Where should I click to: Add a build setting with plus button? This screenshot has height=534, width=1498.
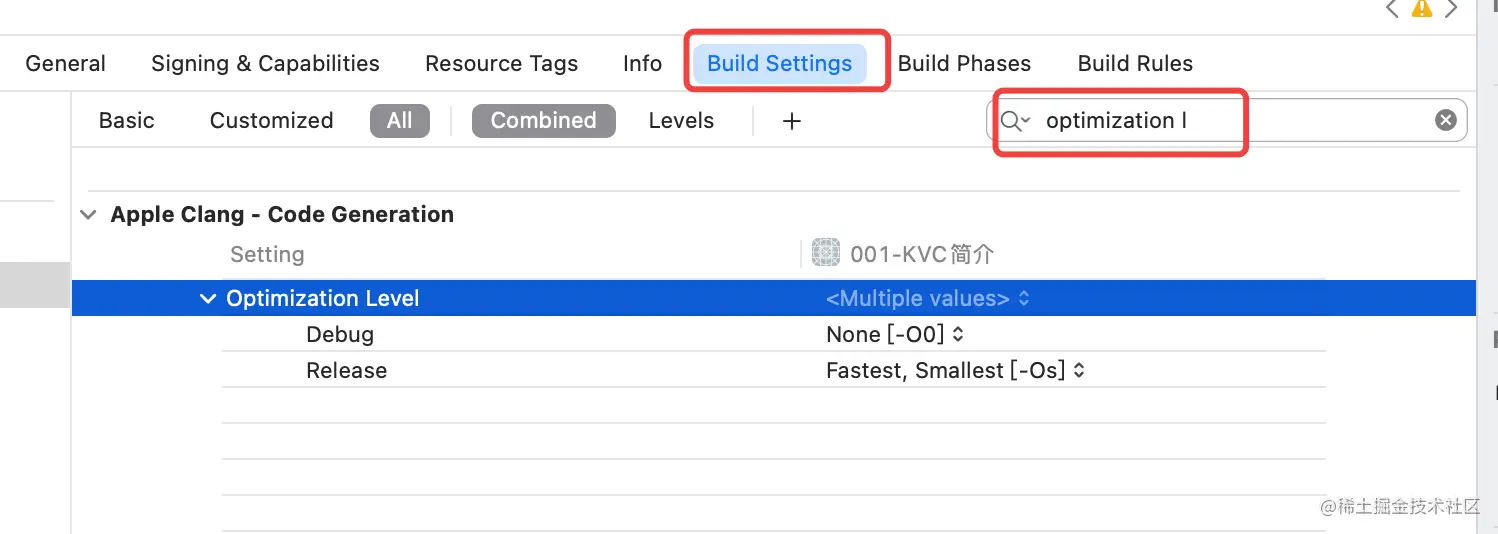pyautogui.click(x=791, y=121)
